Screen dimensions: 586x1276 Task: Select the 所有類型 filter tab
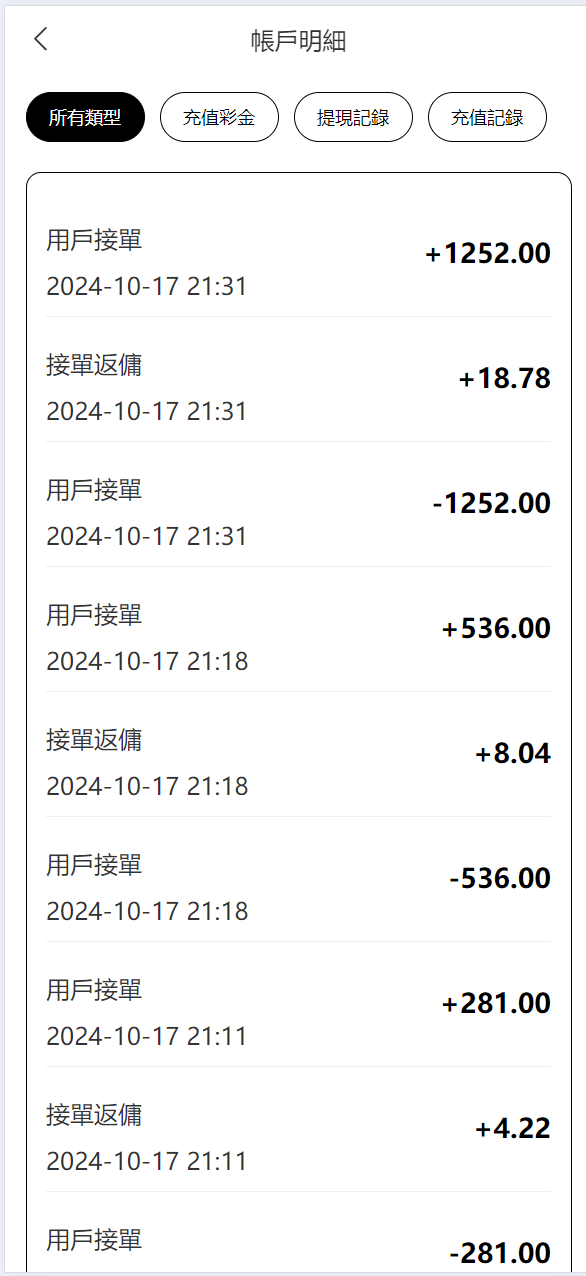coord(85,117)
